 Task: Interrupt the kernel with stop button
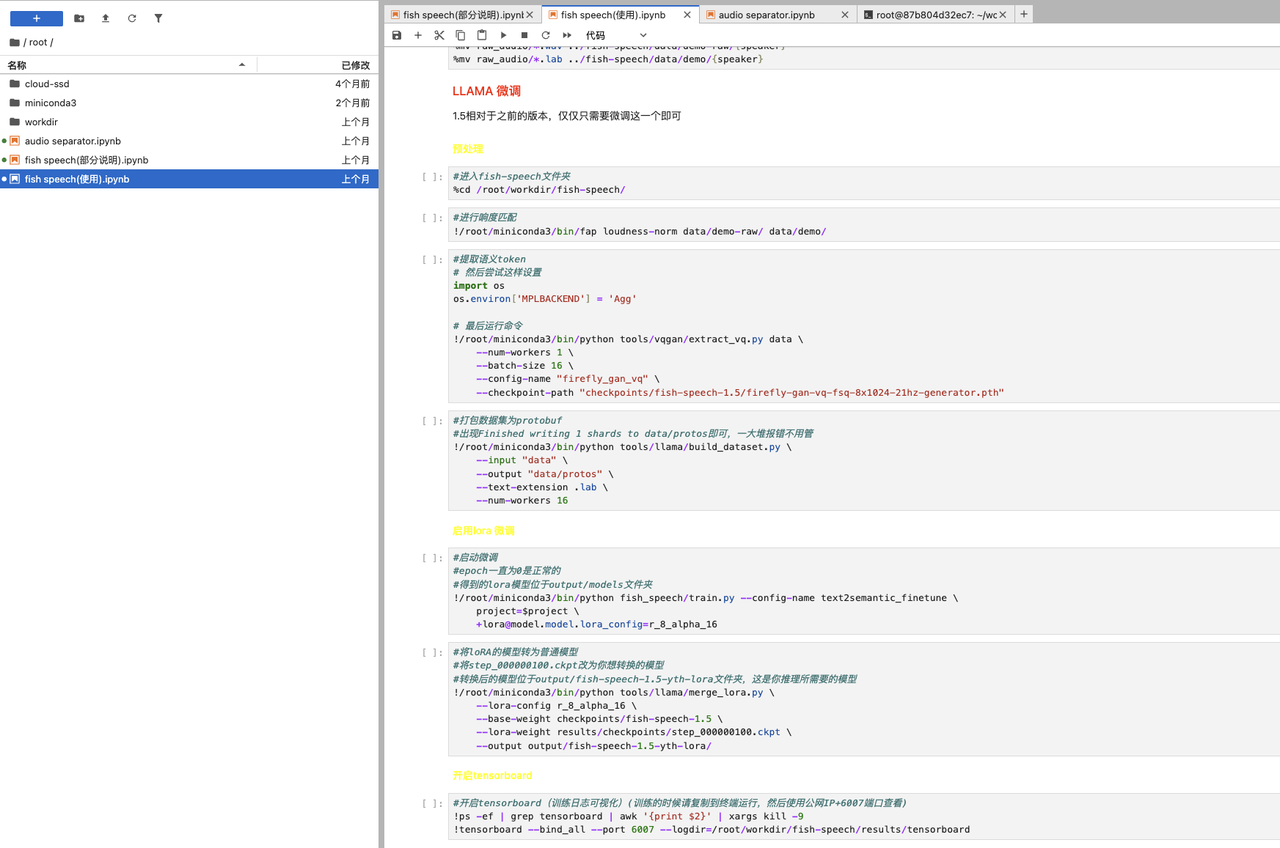524,35
